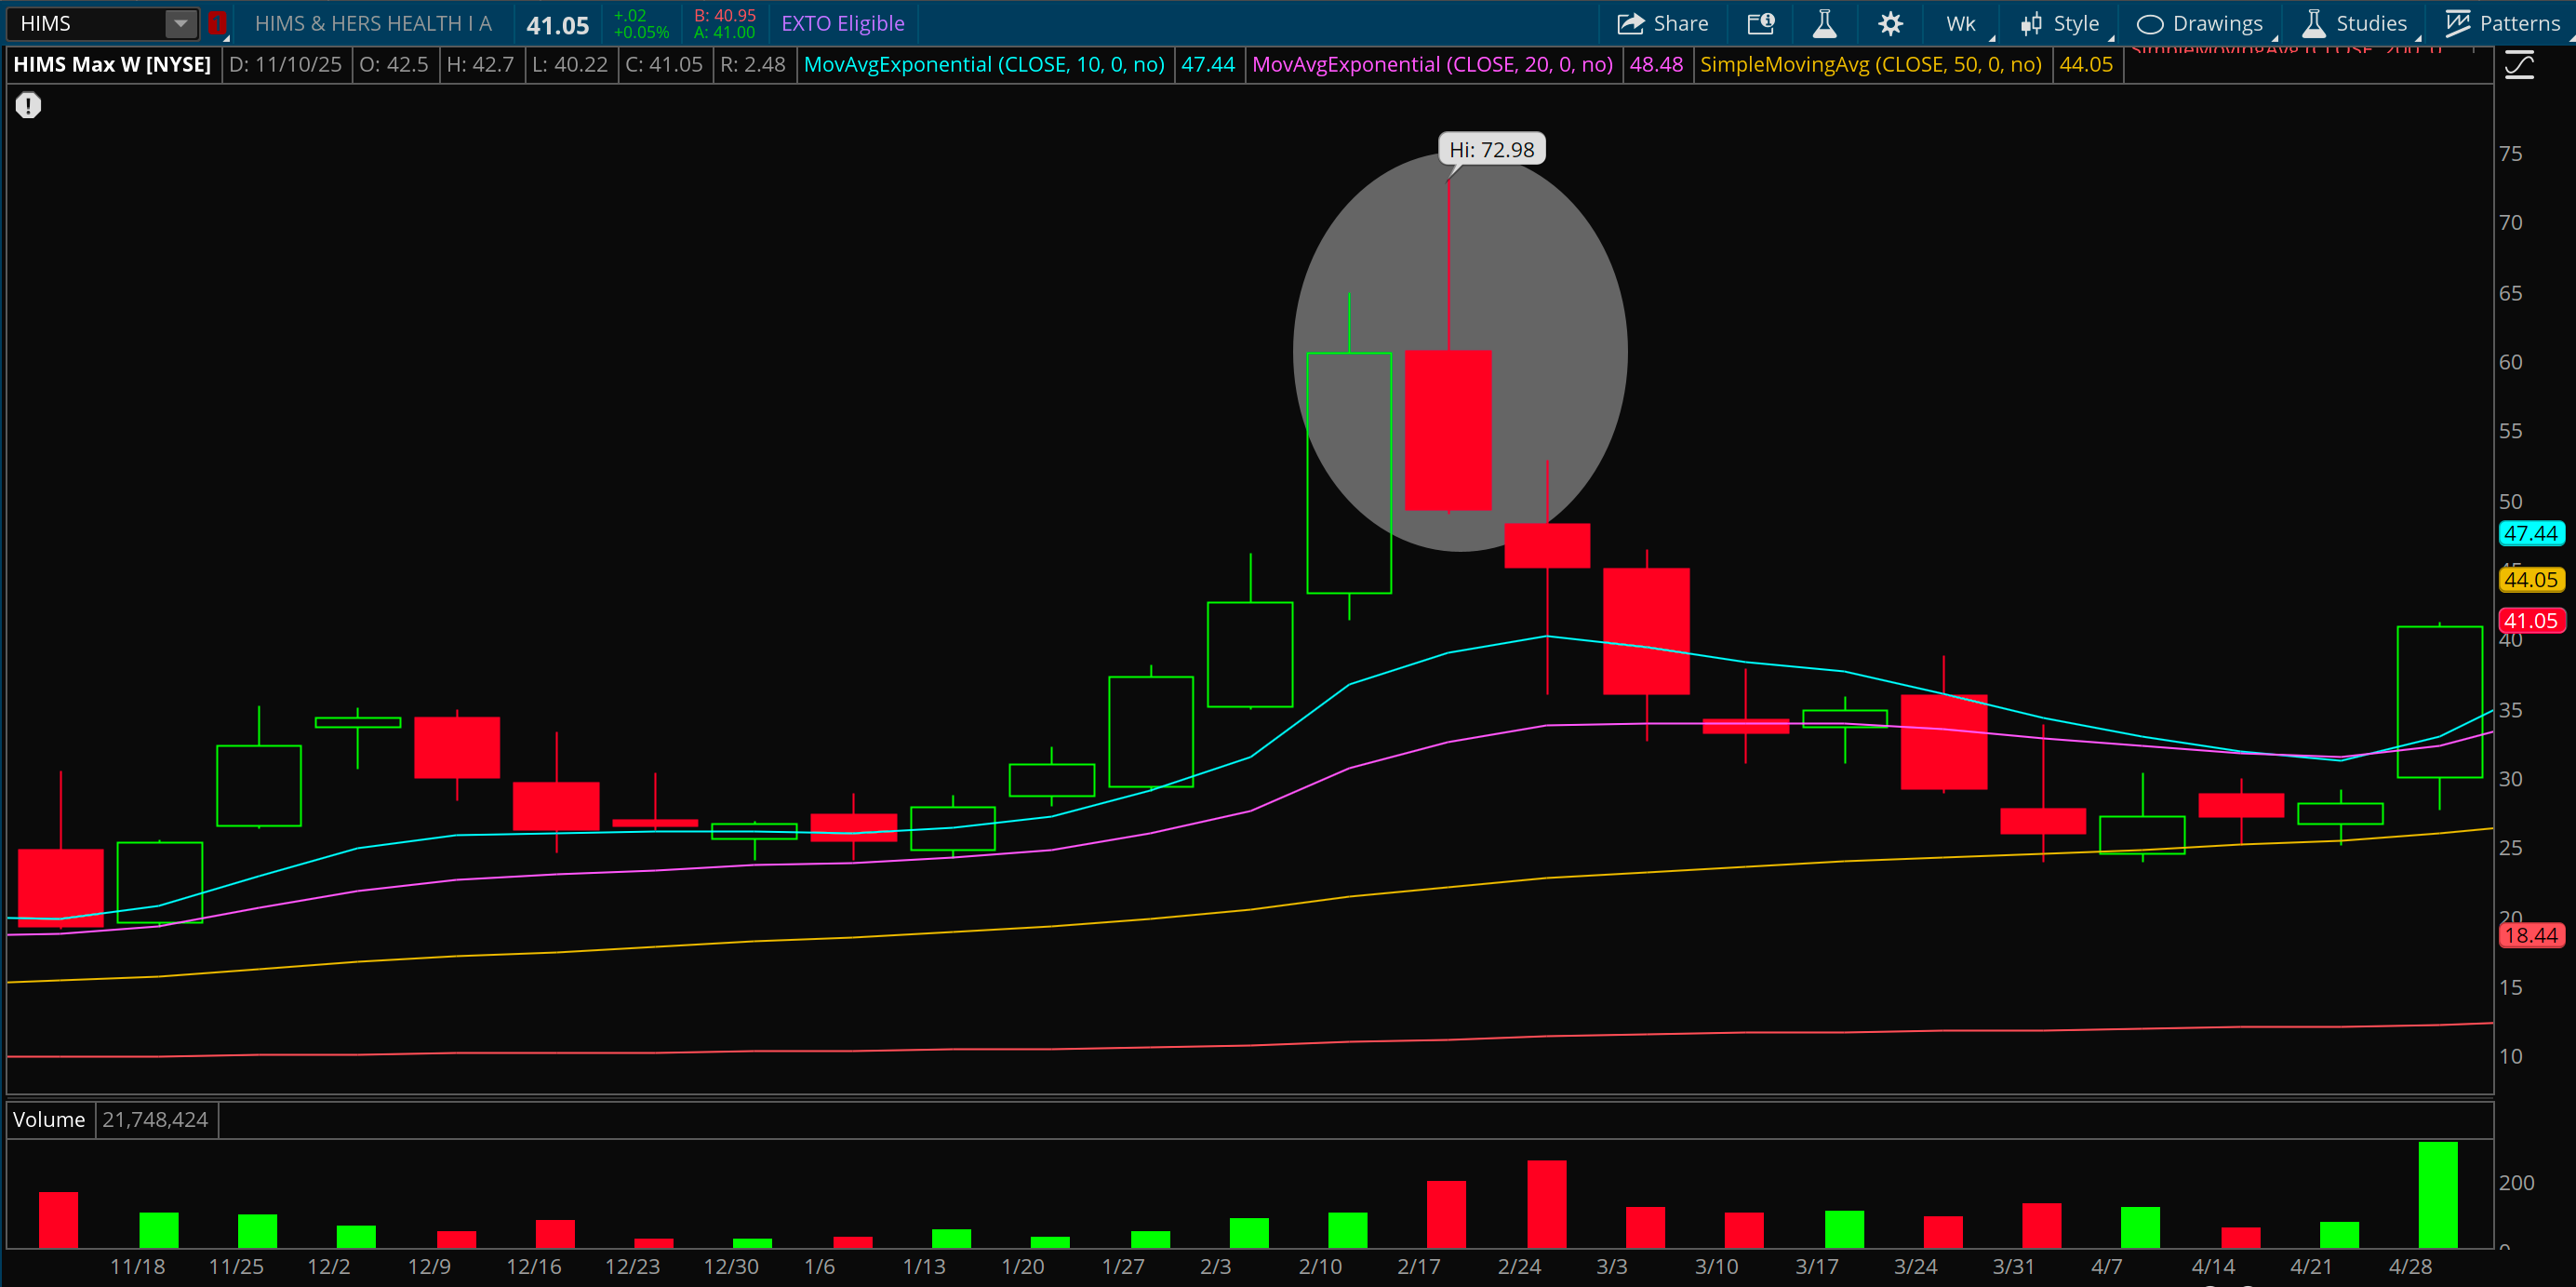Image resolution: width=2576 pixels, height=1287 pixels.
Task: Click the Share arrow icon
Action: (x=1630, y=23)
